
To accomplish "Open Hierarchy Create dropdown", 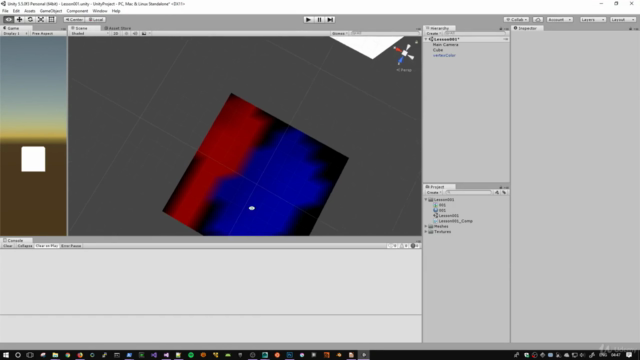I will [x=433, y=33].
